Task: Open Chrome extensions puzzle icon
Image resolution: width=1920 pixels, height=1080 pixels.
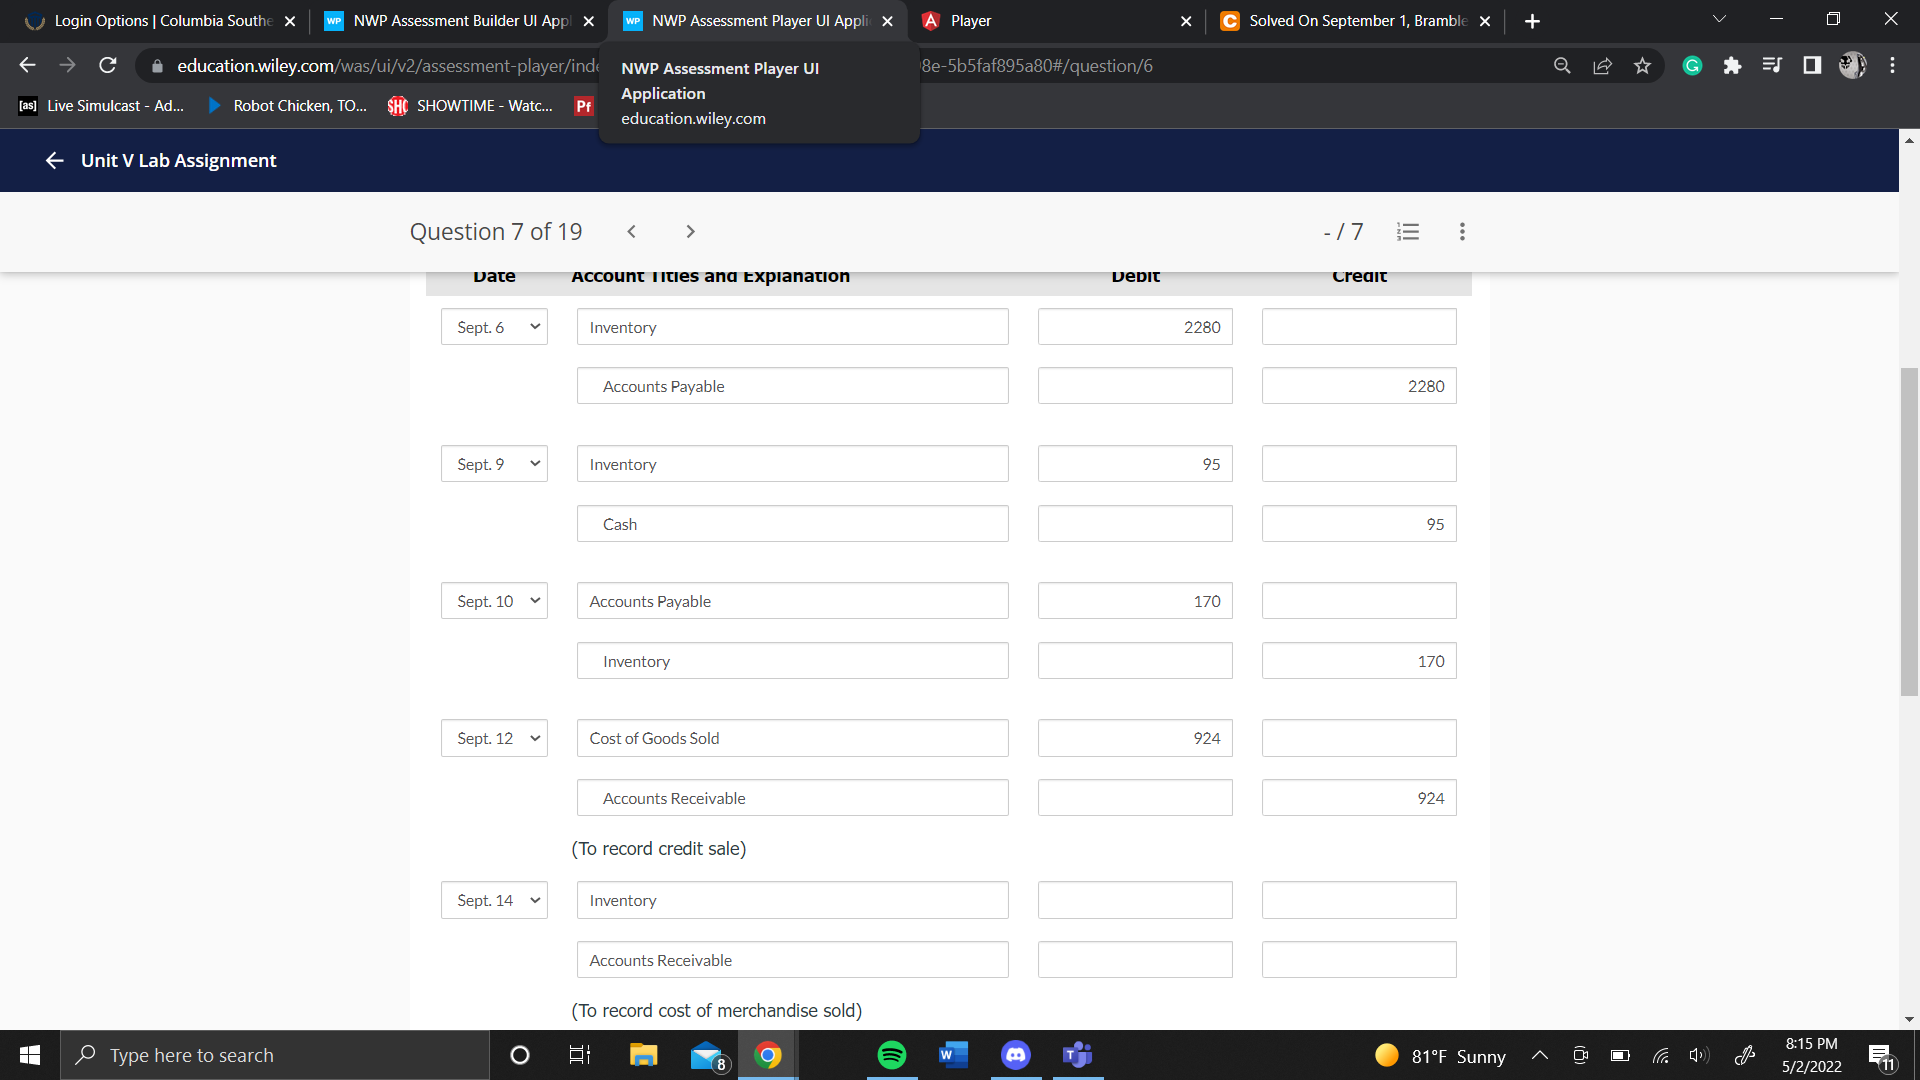Action: [1732, 66]
